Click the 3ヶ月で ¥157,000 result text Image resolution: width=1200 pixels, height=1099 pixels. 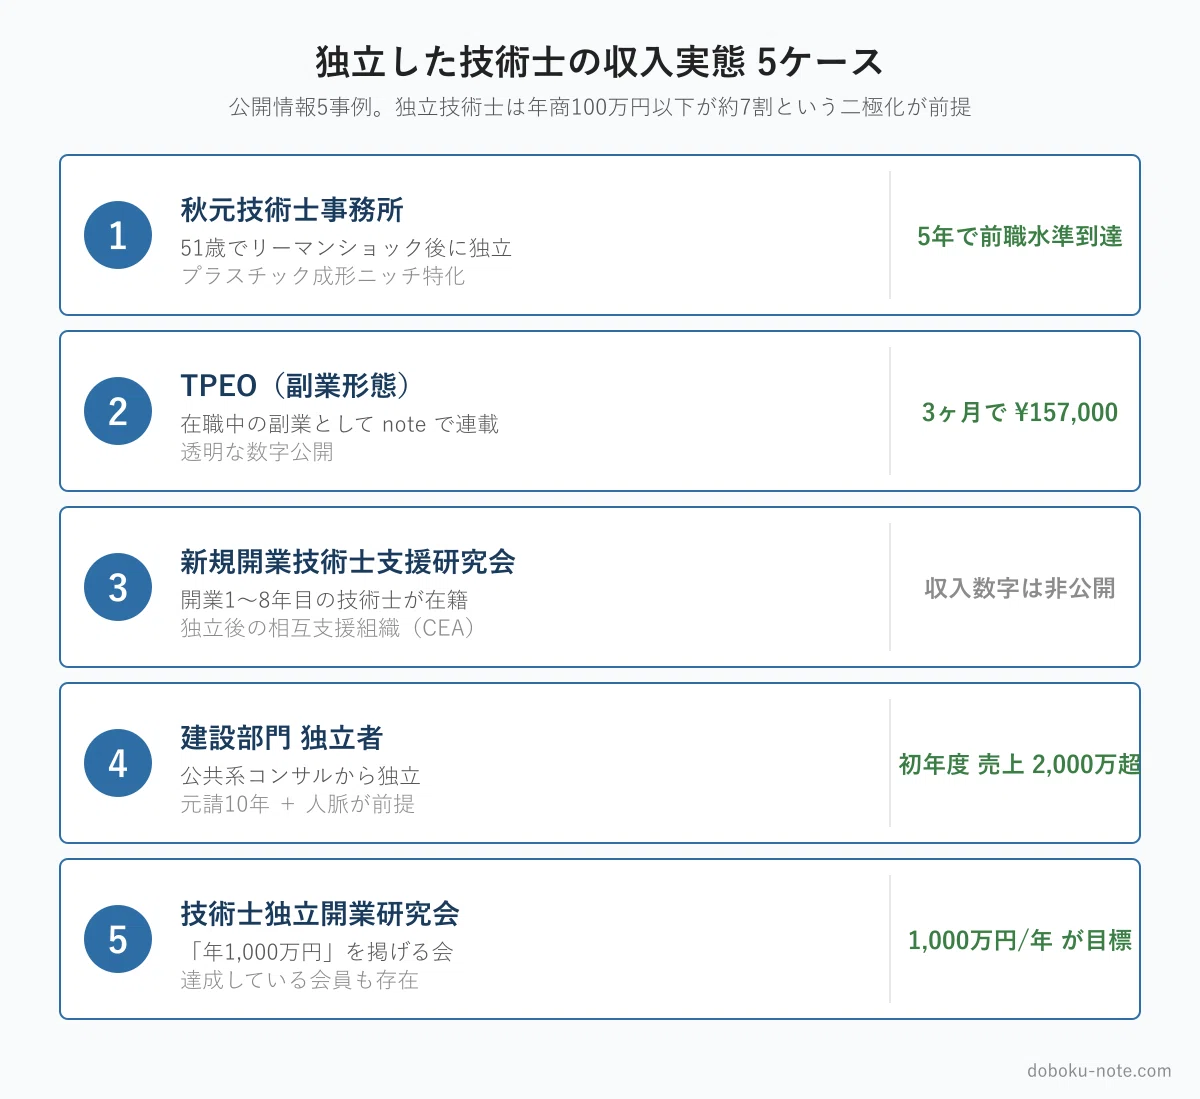[x=1020, y=412]
